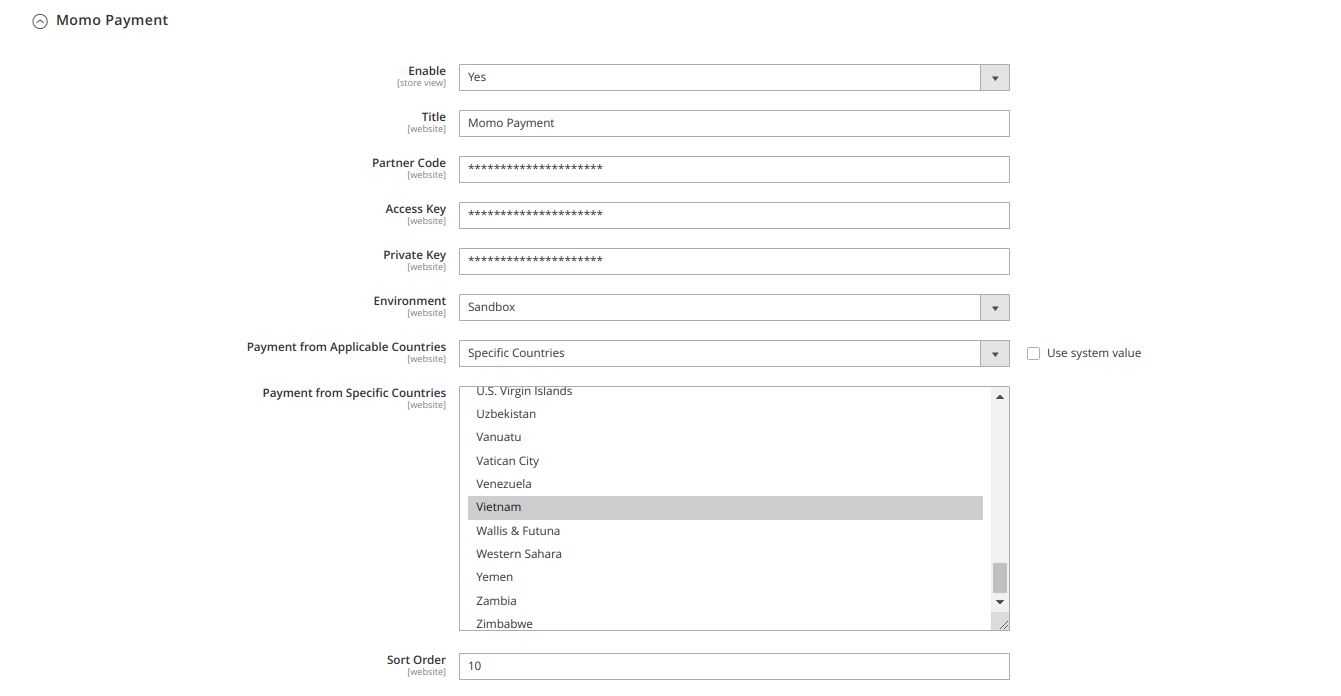Image resolution: width=1341 pixels, height=696 pixels.
Task: Check the Use system value checkbox
Action: point(1034,353)
